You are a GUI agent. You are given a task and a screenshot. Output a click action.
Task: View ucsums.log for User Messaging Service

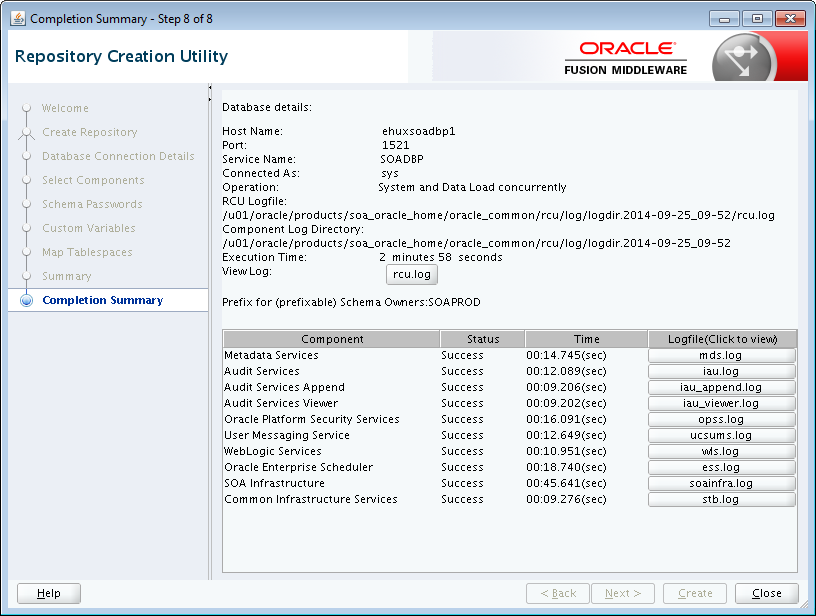click(722, 435)
